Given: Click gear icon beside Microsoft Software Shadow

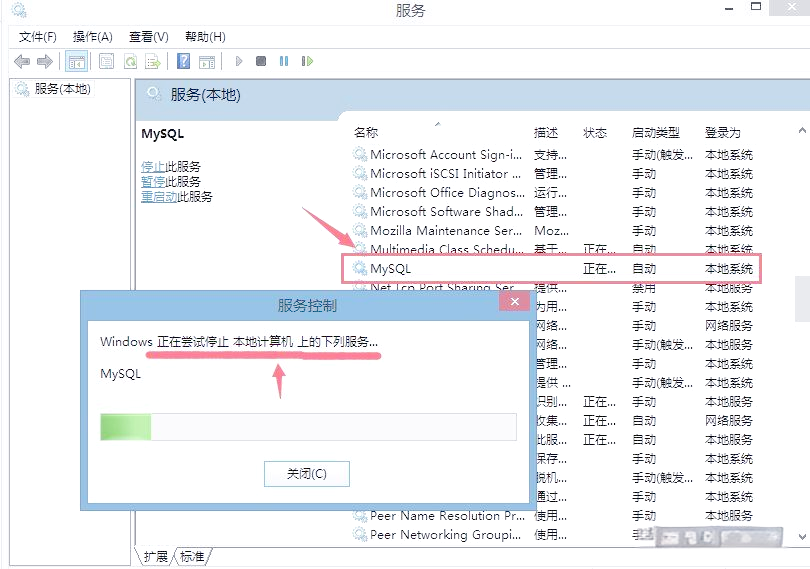Looking at the screenshot, I should [x=360, y=211].
